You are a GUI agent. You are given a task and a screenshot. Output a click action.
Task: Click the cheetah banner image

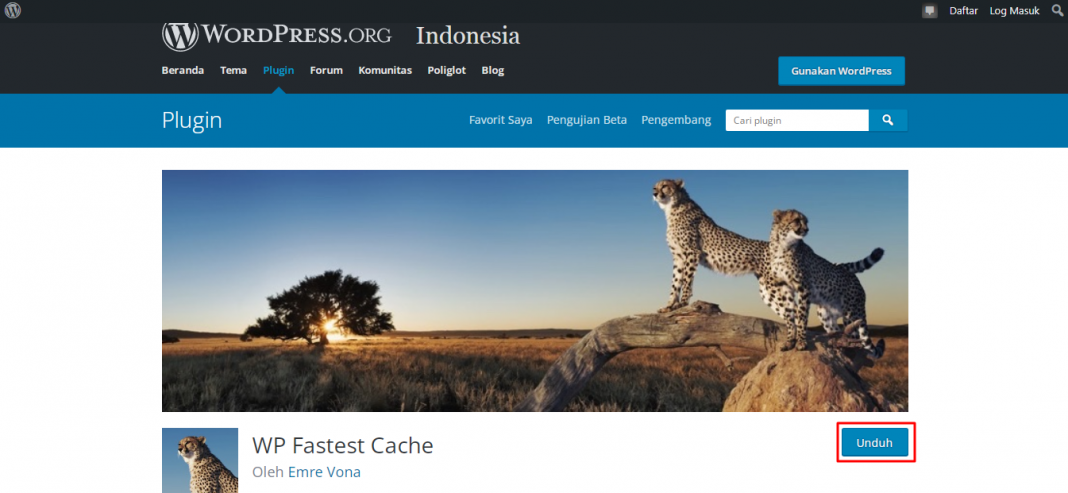[x=535, y=291]
